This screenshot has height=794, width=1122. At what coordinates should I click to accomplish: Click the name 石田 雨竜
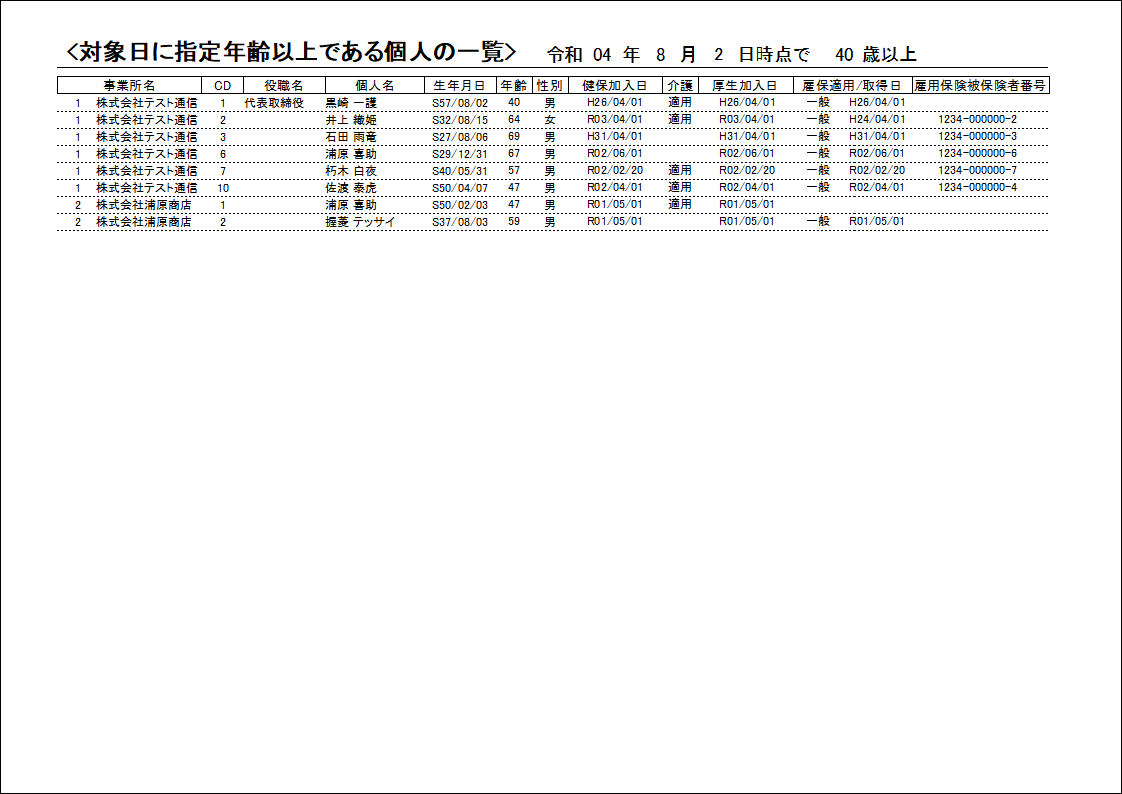[x=351, y=137]
